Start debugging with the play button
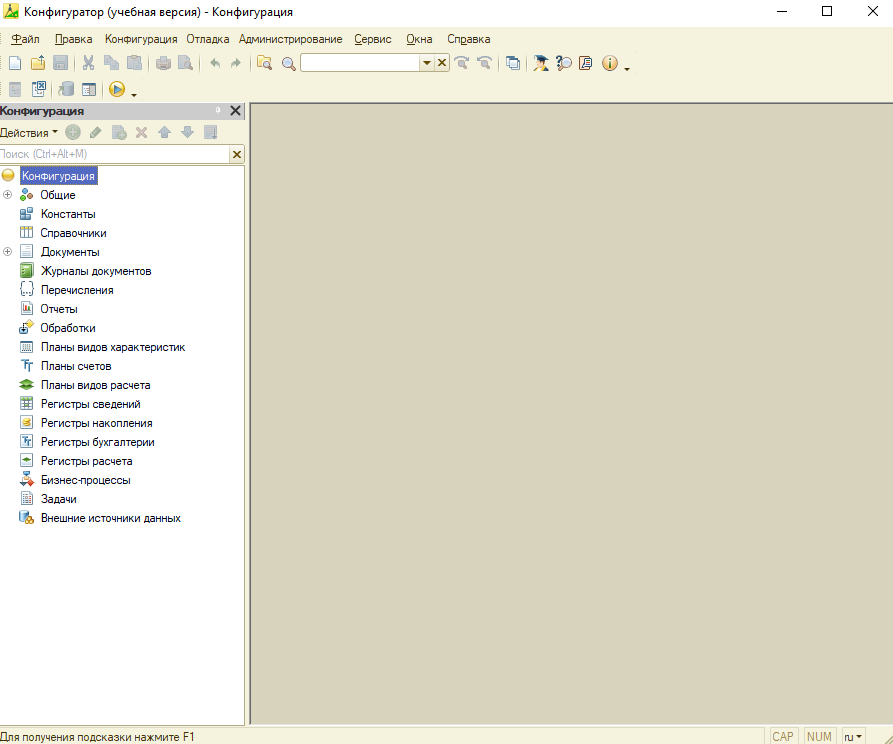893x744 pixels. (117, 89)
